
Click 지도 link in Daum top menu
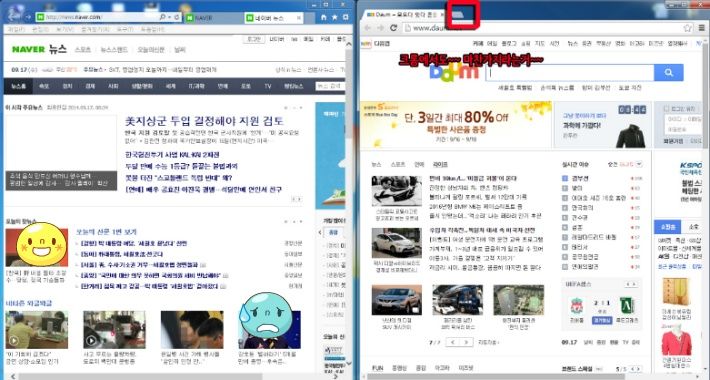click(540, 43)
